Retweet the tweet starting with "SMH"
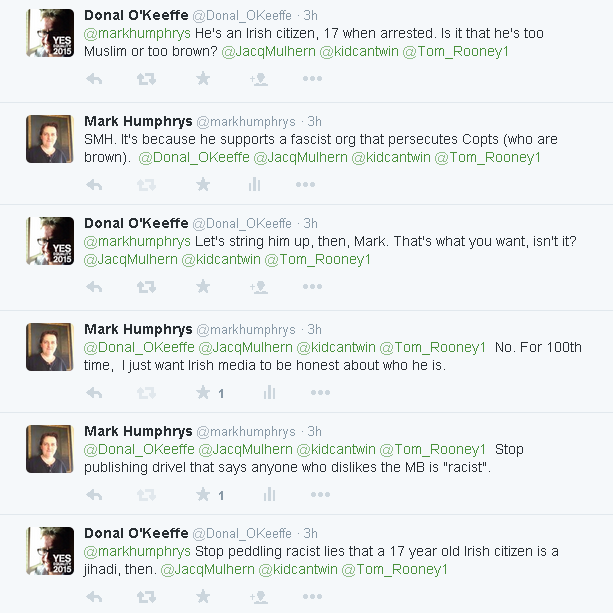Viewport: 613px width, 613px height. point(146,184)
